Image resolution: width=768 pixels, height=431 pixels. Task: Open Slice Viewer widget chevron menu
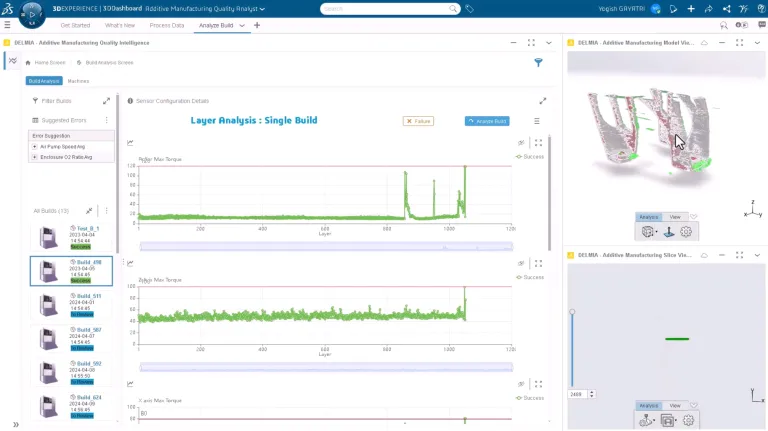coord(757,255)
